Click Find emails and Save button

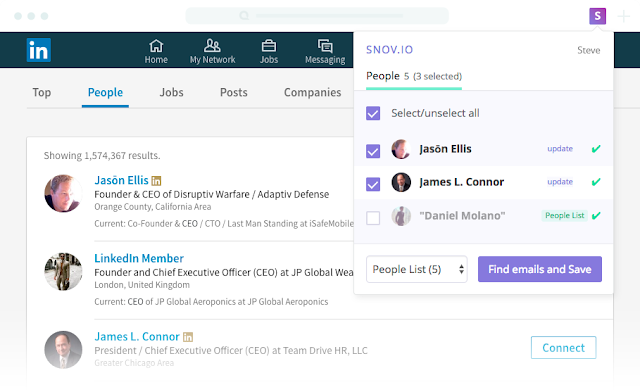tap(540, 269)
